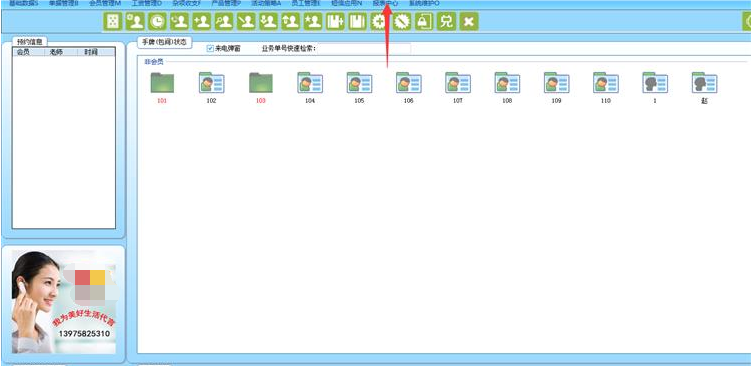The width and height of the screenshot is (754, 366).
Task: Select the 预约信息 tab
Action: pyautogui.click(x=29, y=42)
